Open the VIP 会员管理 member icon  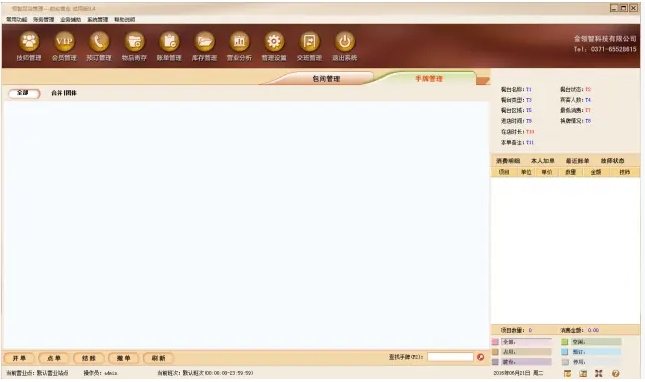pyautogui.click(x=64, y=42)
